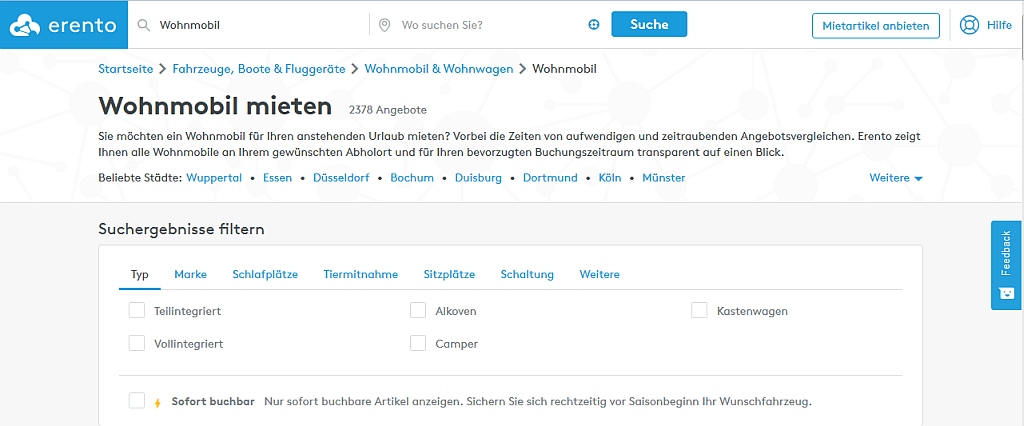1024x426 pixels.
Task: Switch to the Schlafplätze tab
Action: [265, 274]
